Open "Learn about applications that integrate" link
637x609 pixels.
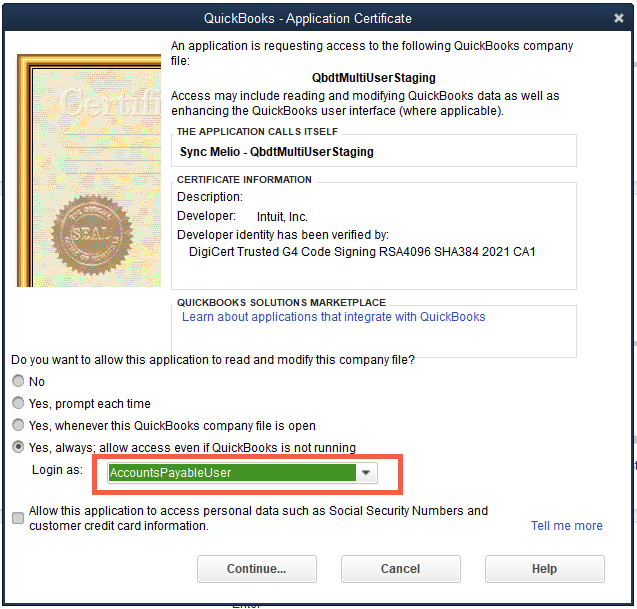click(333, 317)
